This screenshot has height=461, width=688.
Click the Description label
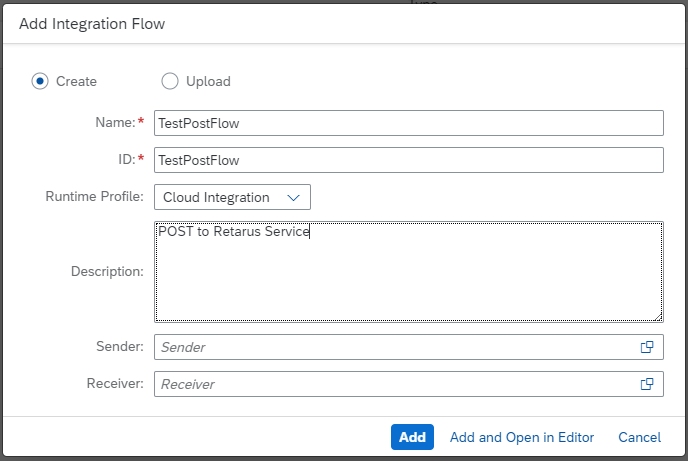[108, 272]
